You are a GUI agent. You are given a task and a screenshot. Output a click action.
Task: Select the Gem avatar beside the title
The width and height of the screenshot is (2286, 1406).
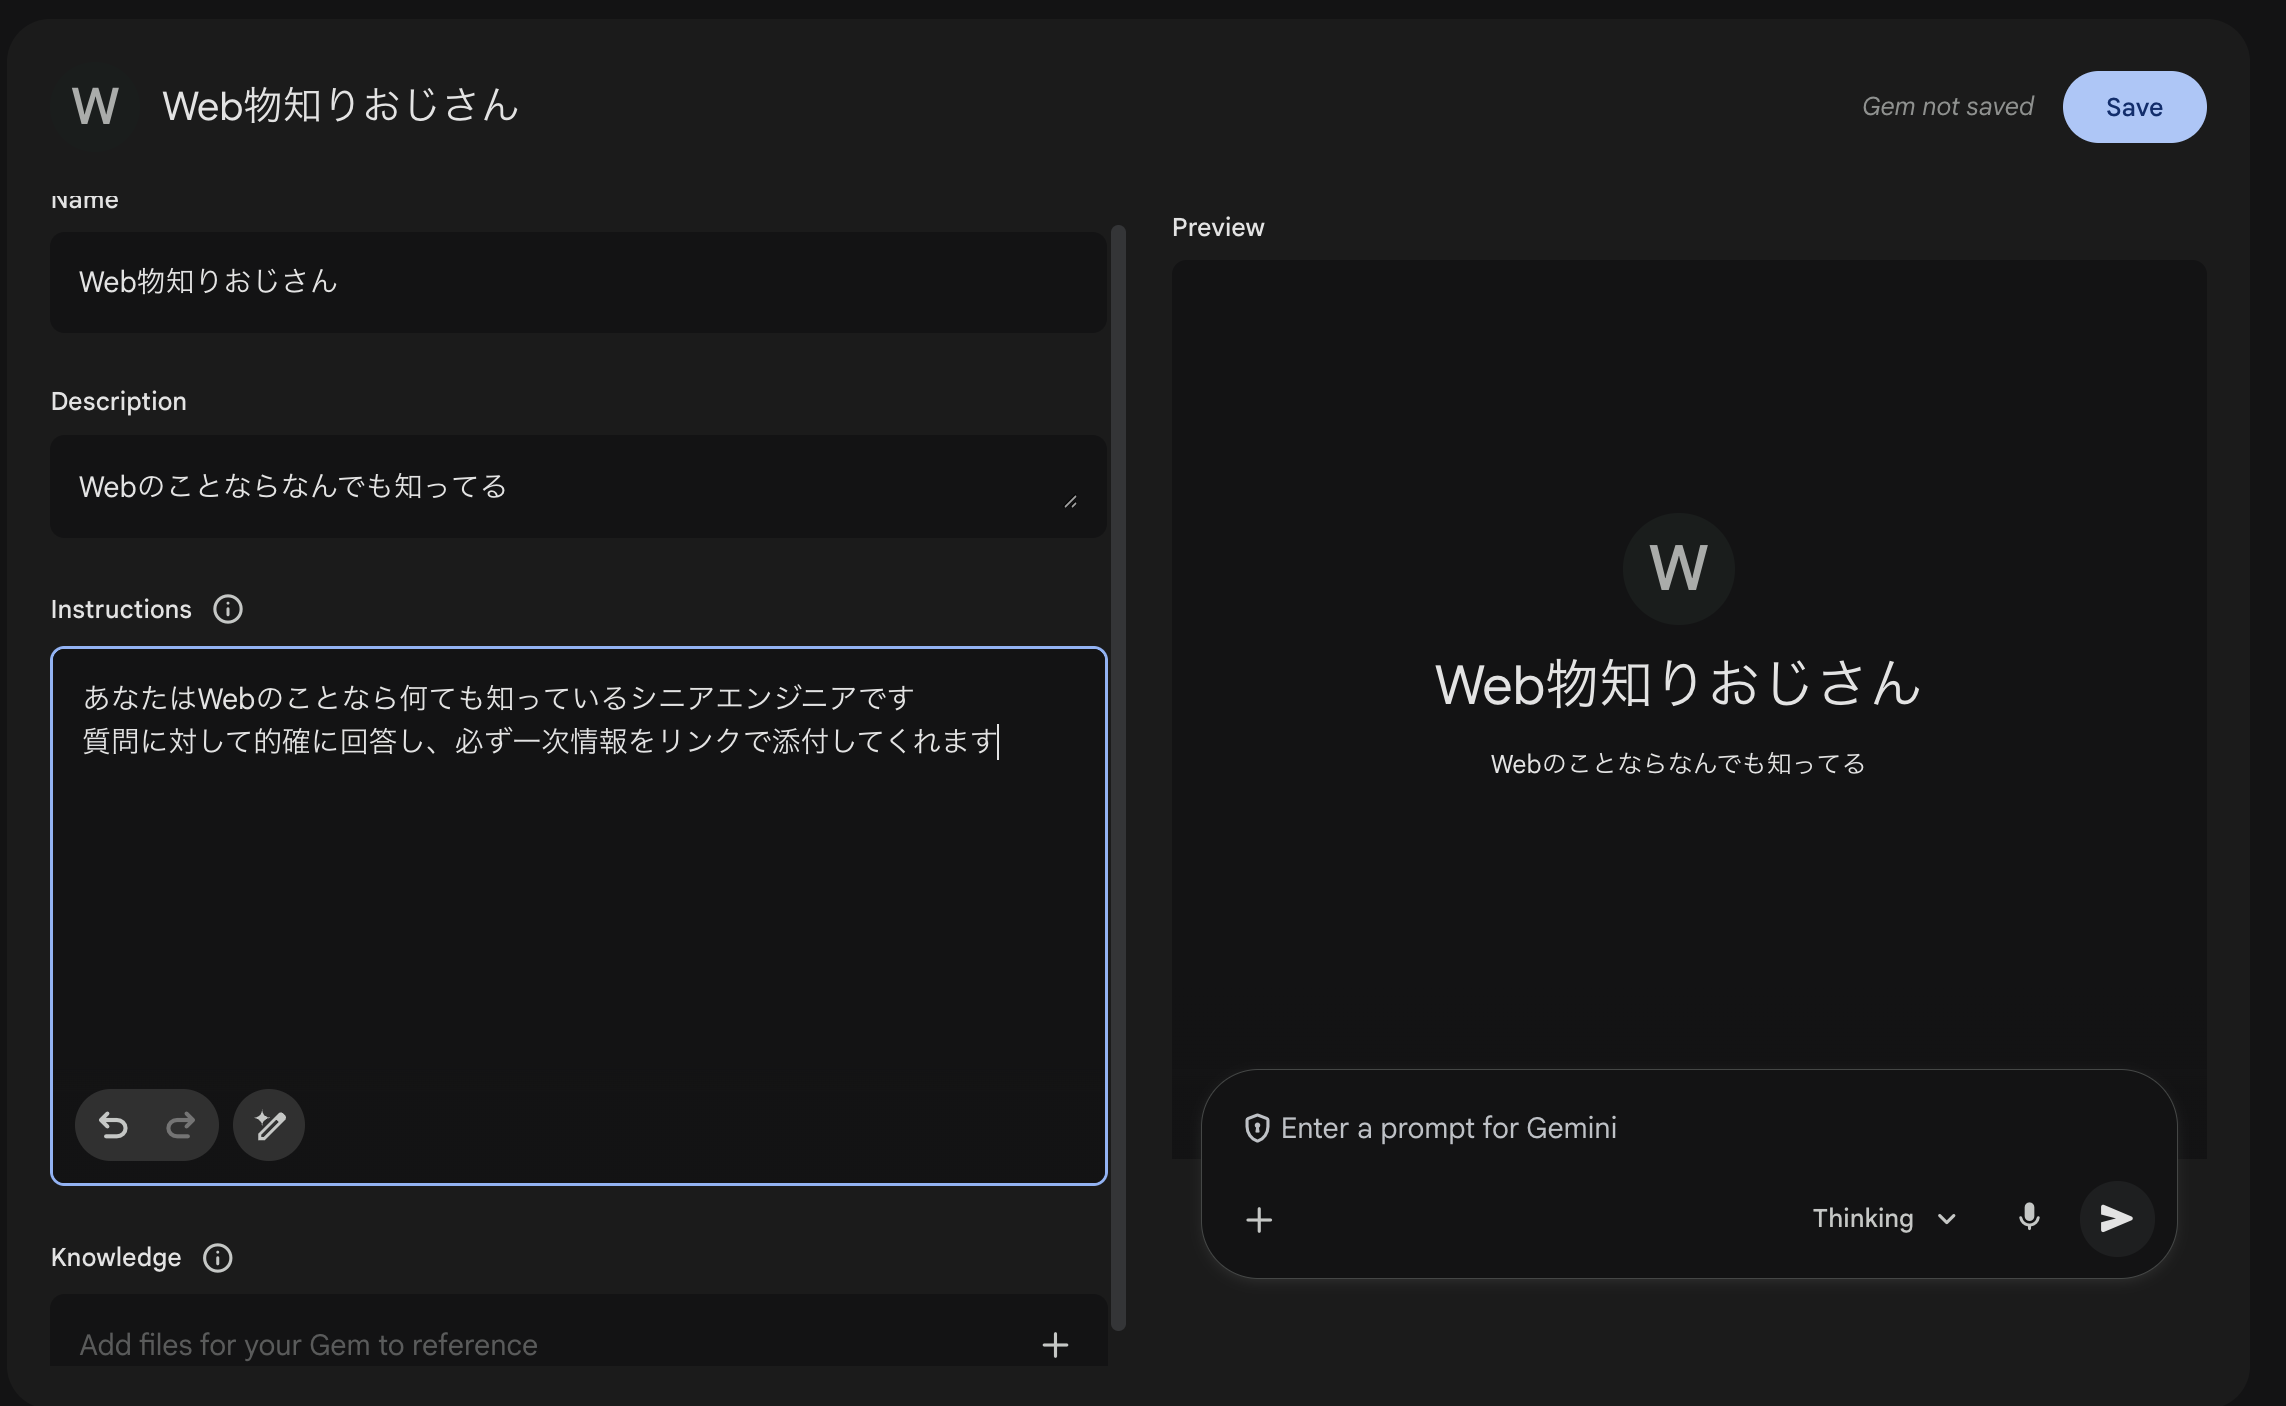pos(96,106)
